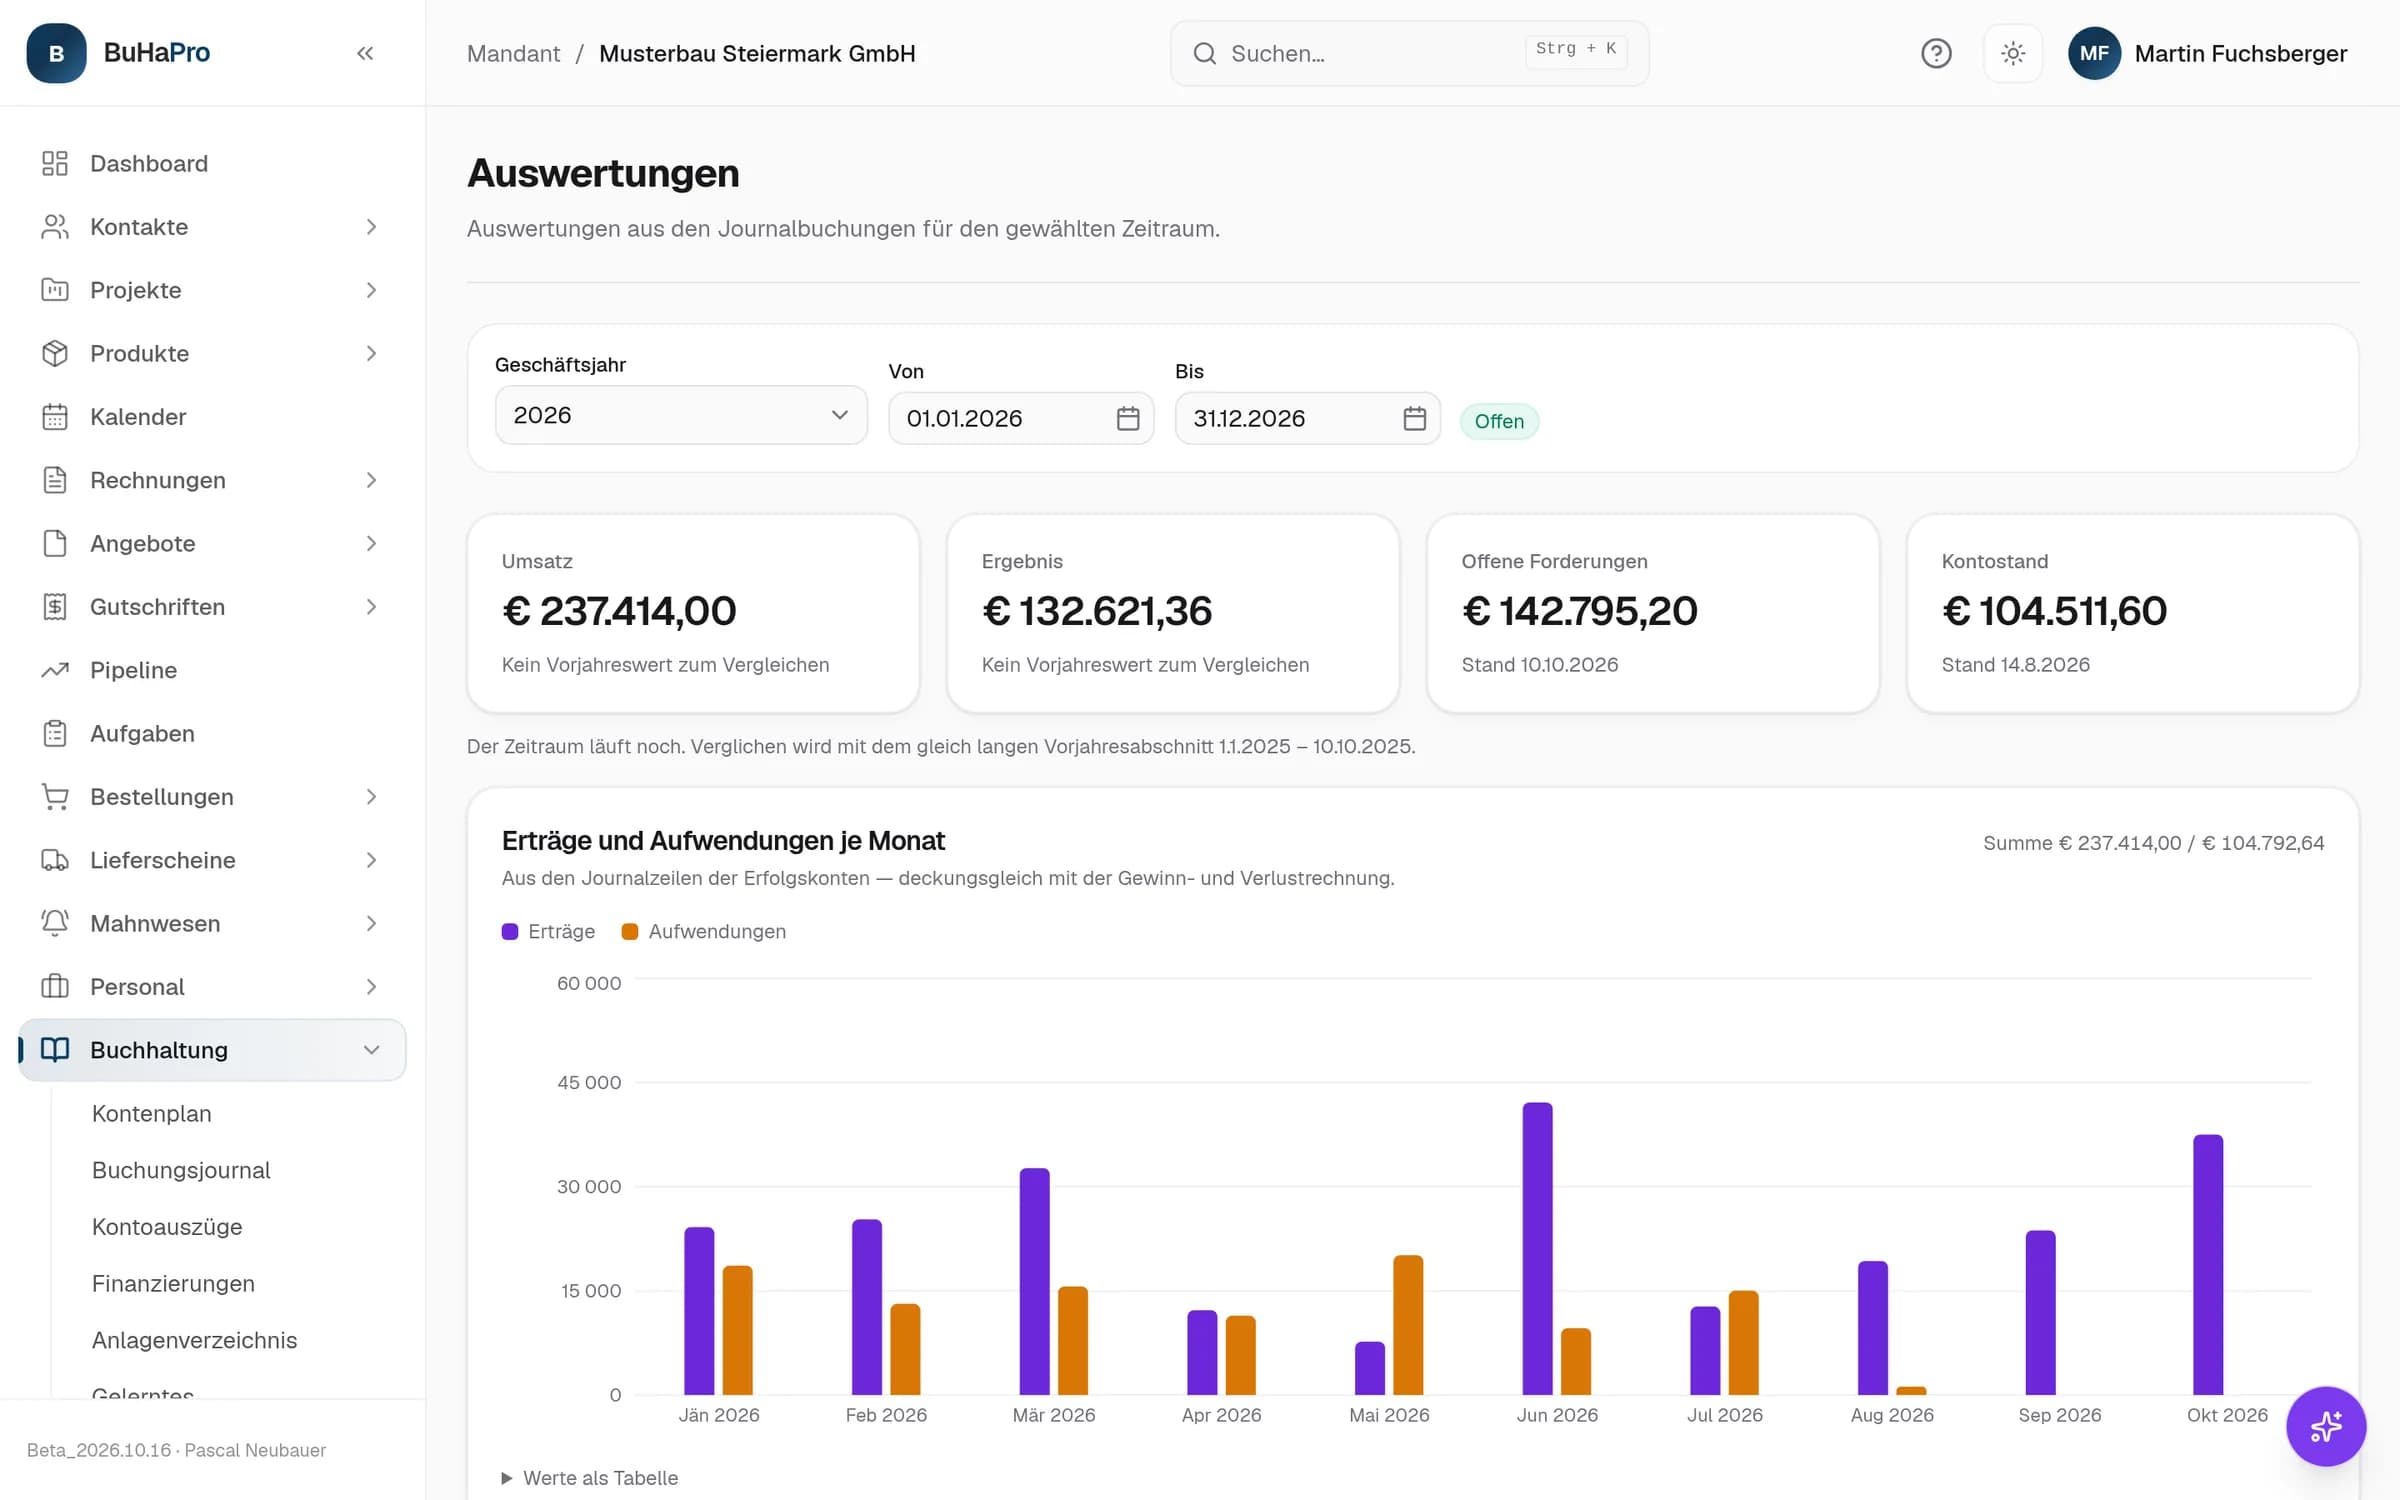Click the Martin Fuchsberger user name
2400x1500 pixels.
(x=2241, y=53)
